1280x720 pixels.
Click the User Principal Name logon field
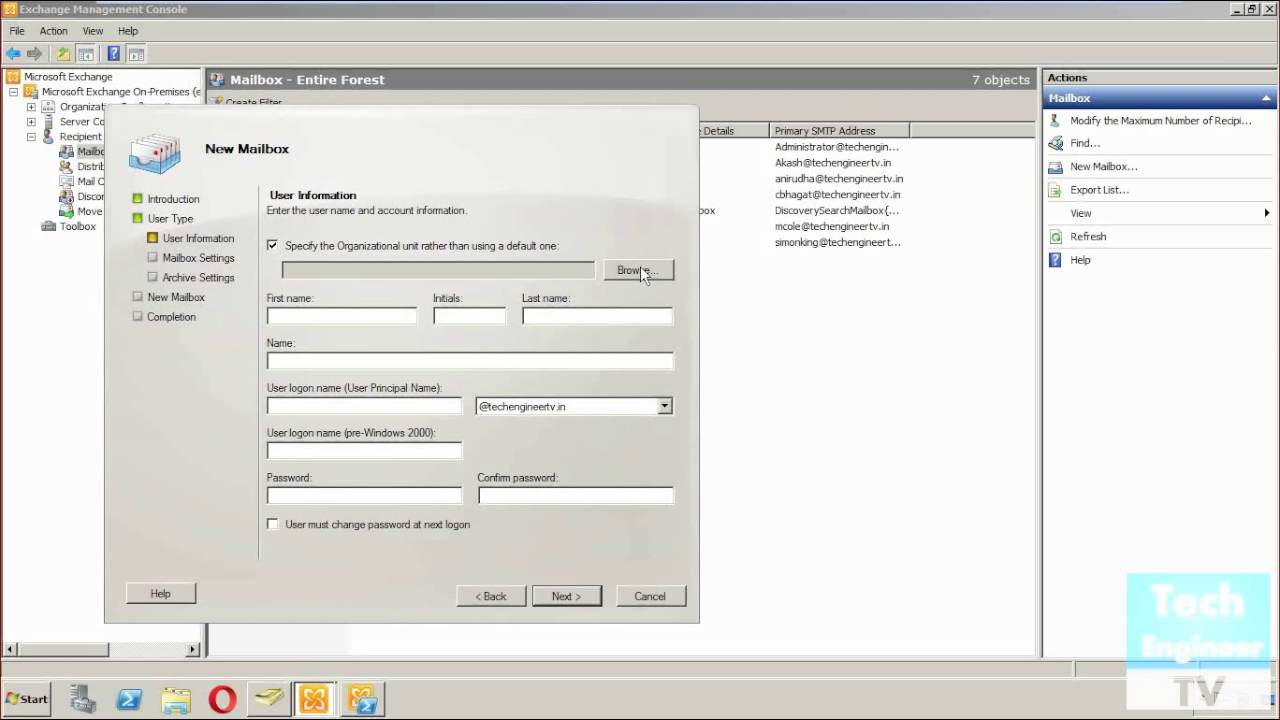pos(364,406)
